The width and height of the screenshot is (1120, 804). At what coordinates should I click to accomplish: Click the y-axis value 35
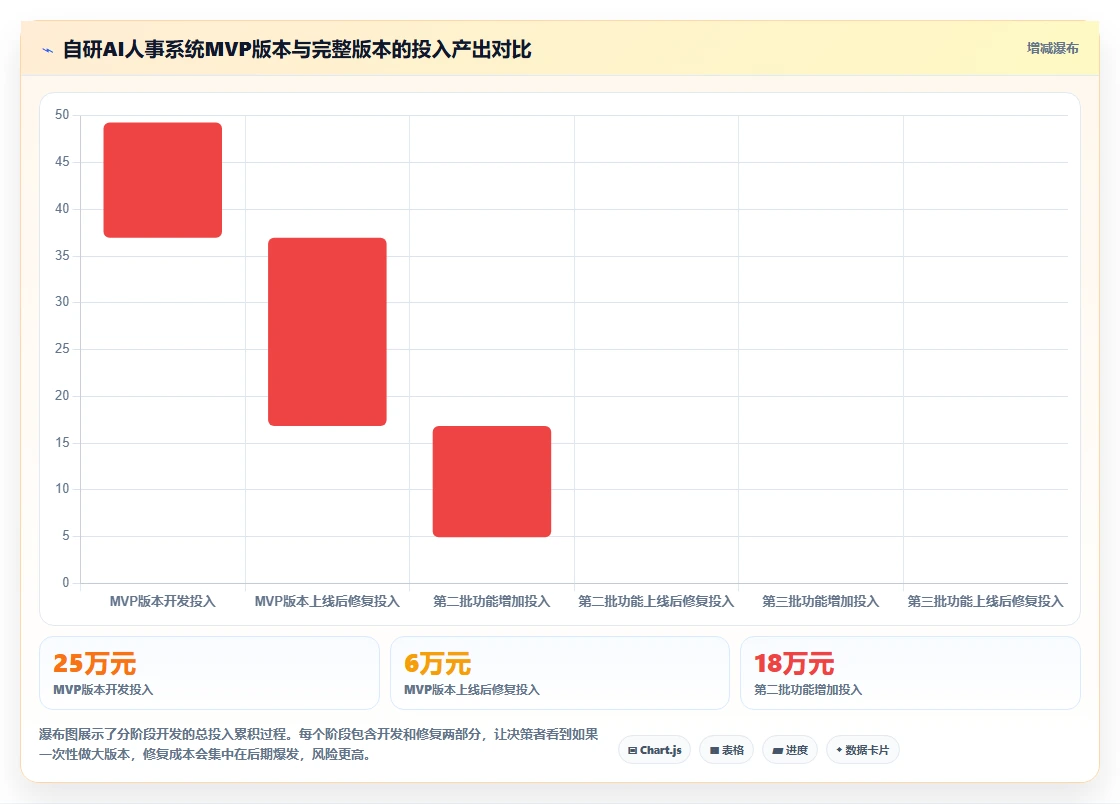[62, 256]
